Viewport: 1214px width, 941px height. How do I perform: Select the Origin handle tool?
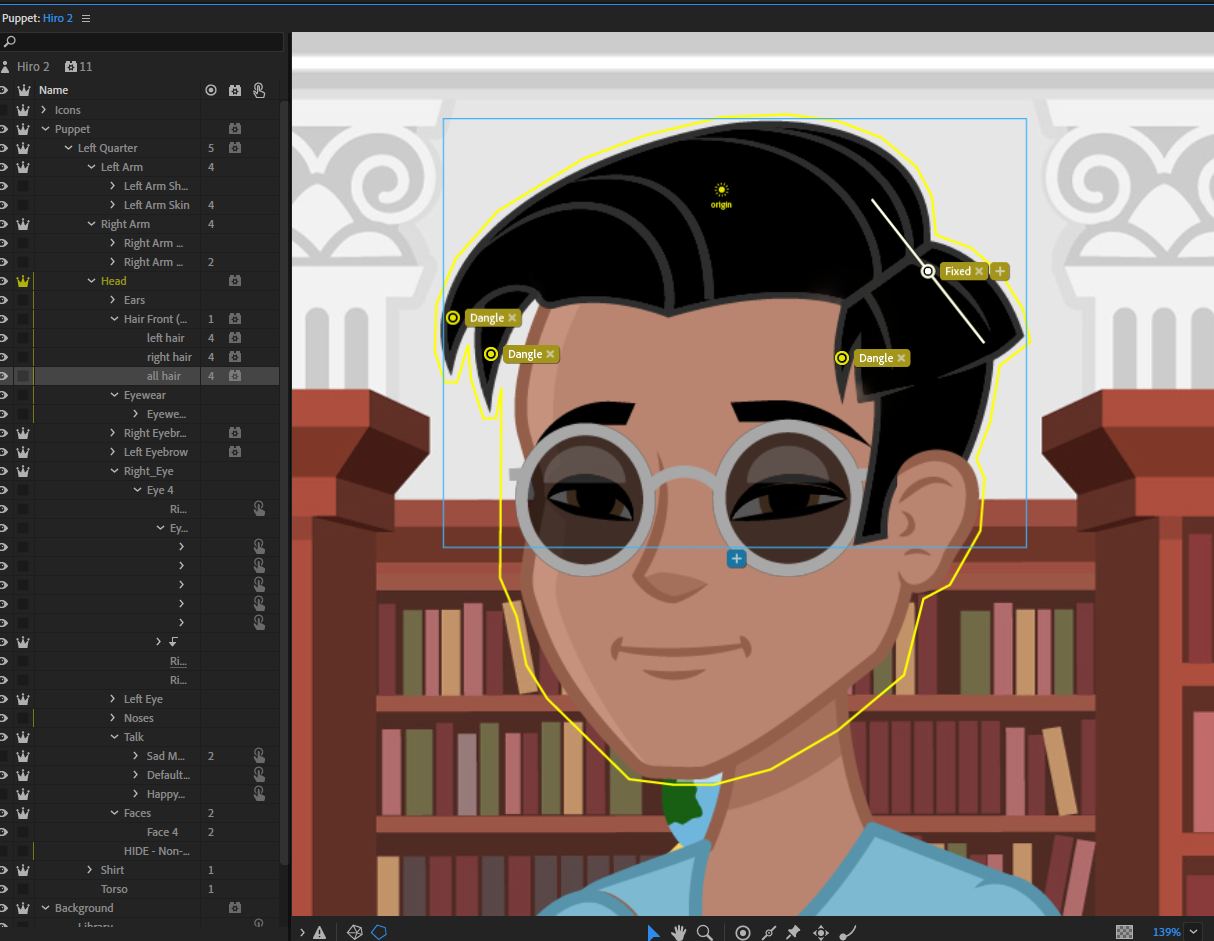tap(742, 932)
